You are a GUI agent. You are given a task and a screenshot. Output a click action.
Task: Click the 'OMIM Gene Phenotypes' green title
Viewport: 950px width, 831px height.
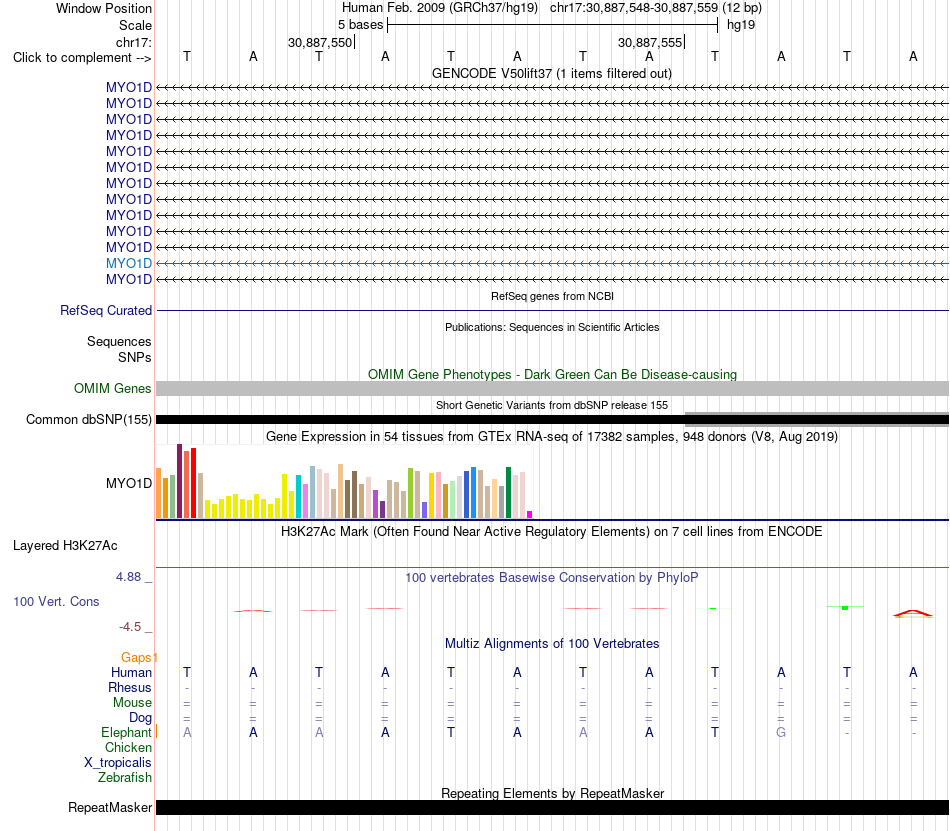point(552,375)
